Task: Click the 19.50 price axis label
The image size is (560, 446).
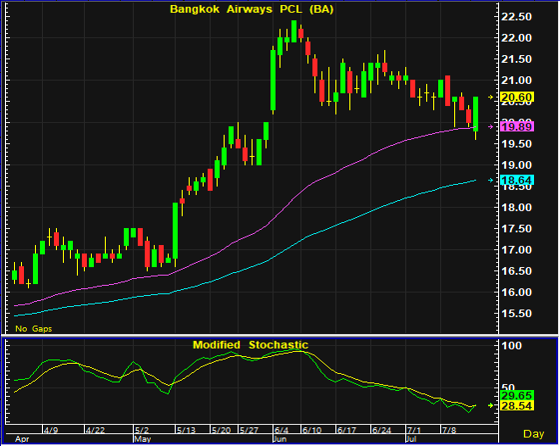Action: point(516,144)
